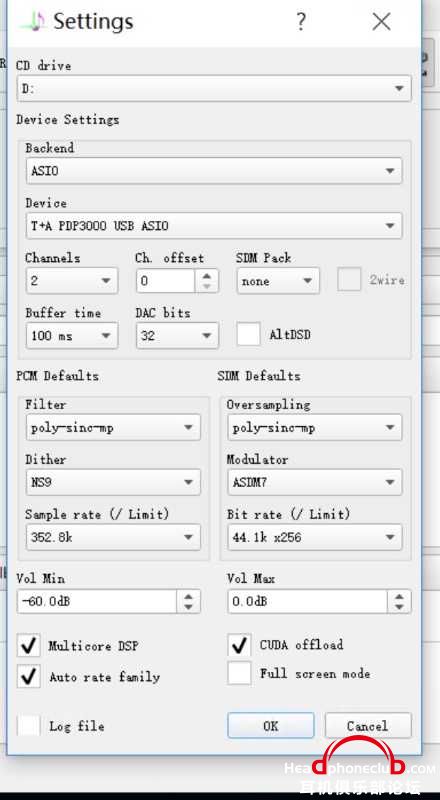Expand the Device T+A PDP3000 dropdown
440x800 pixels.
(x=214, y=226)
